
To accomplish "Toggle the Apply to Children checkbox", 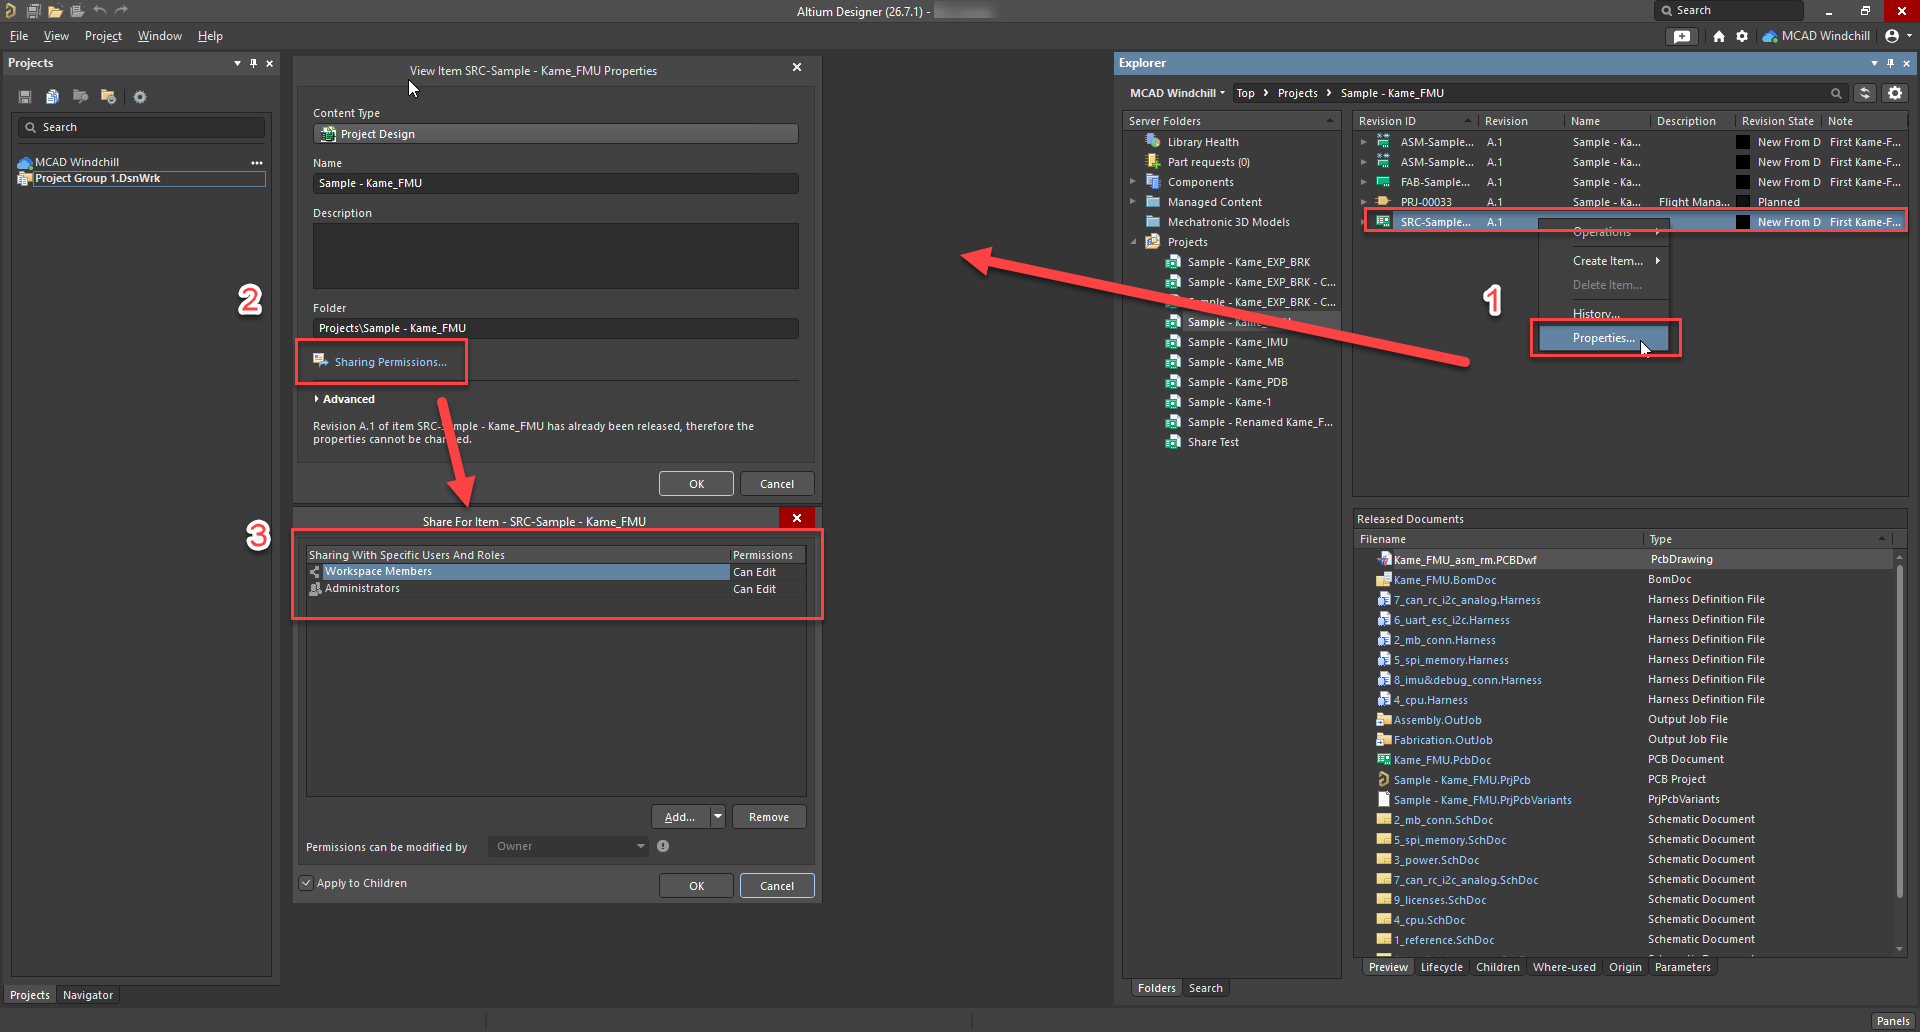I will [x=306, y=883].
